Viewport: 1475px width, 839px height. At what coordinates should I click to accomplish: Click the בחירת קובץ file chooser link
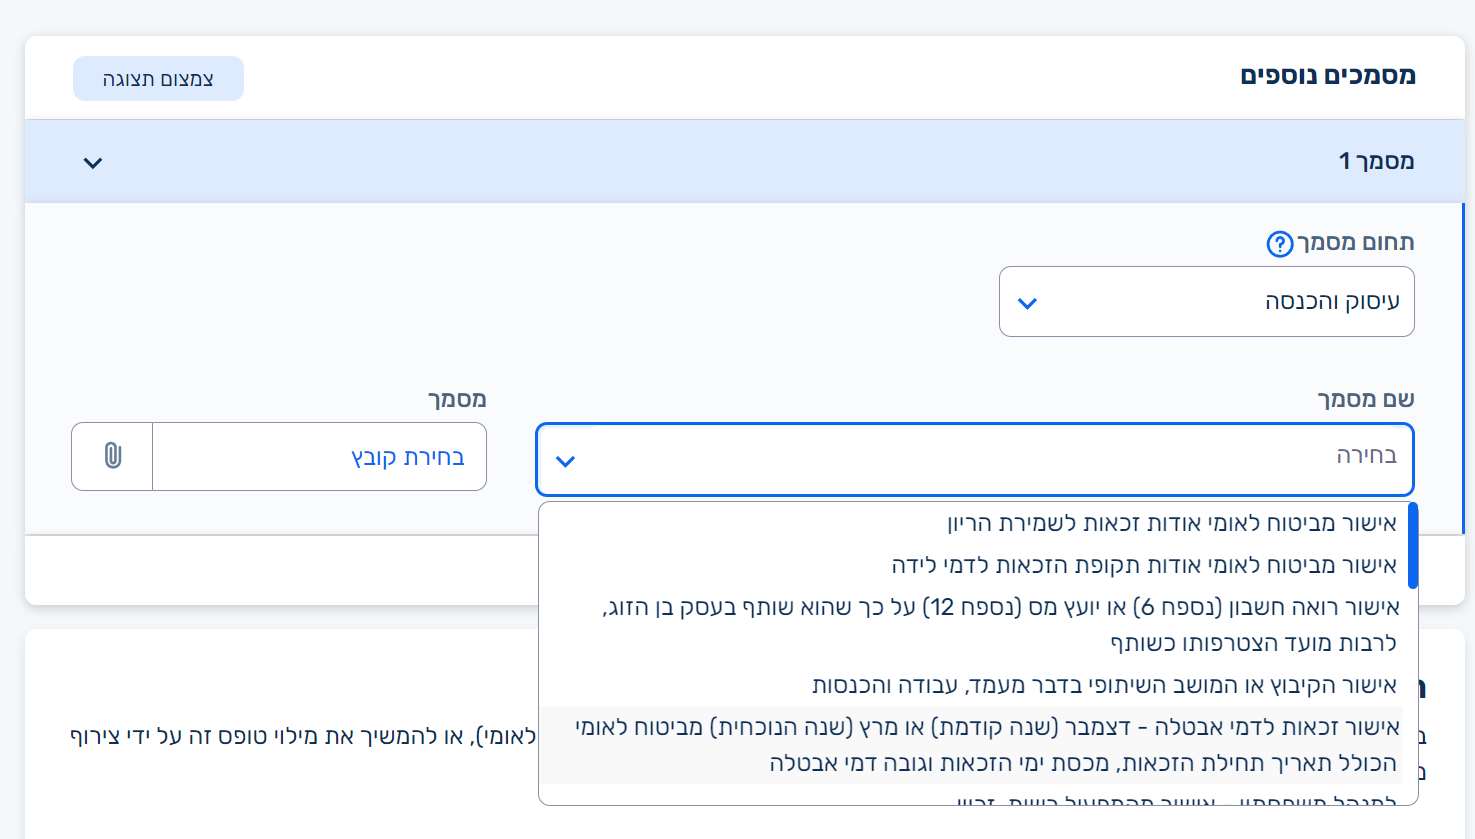tap(407, 457)
